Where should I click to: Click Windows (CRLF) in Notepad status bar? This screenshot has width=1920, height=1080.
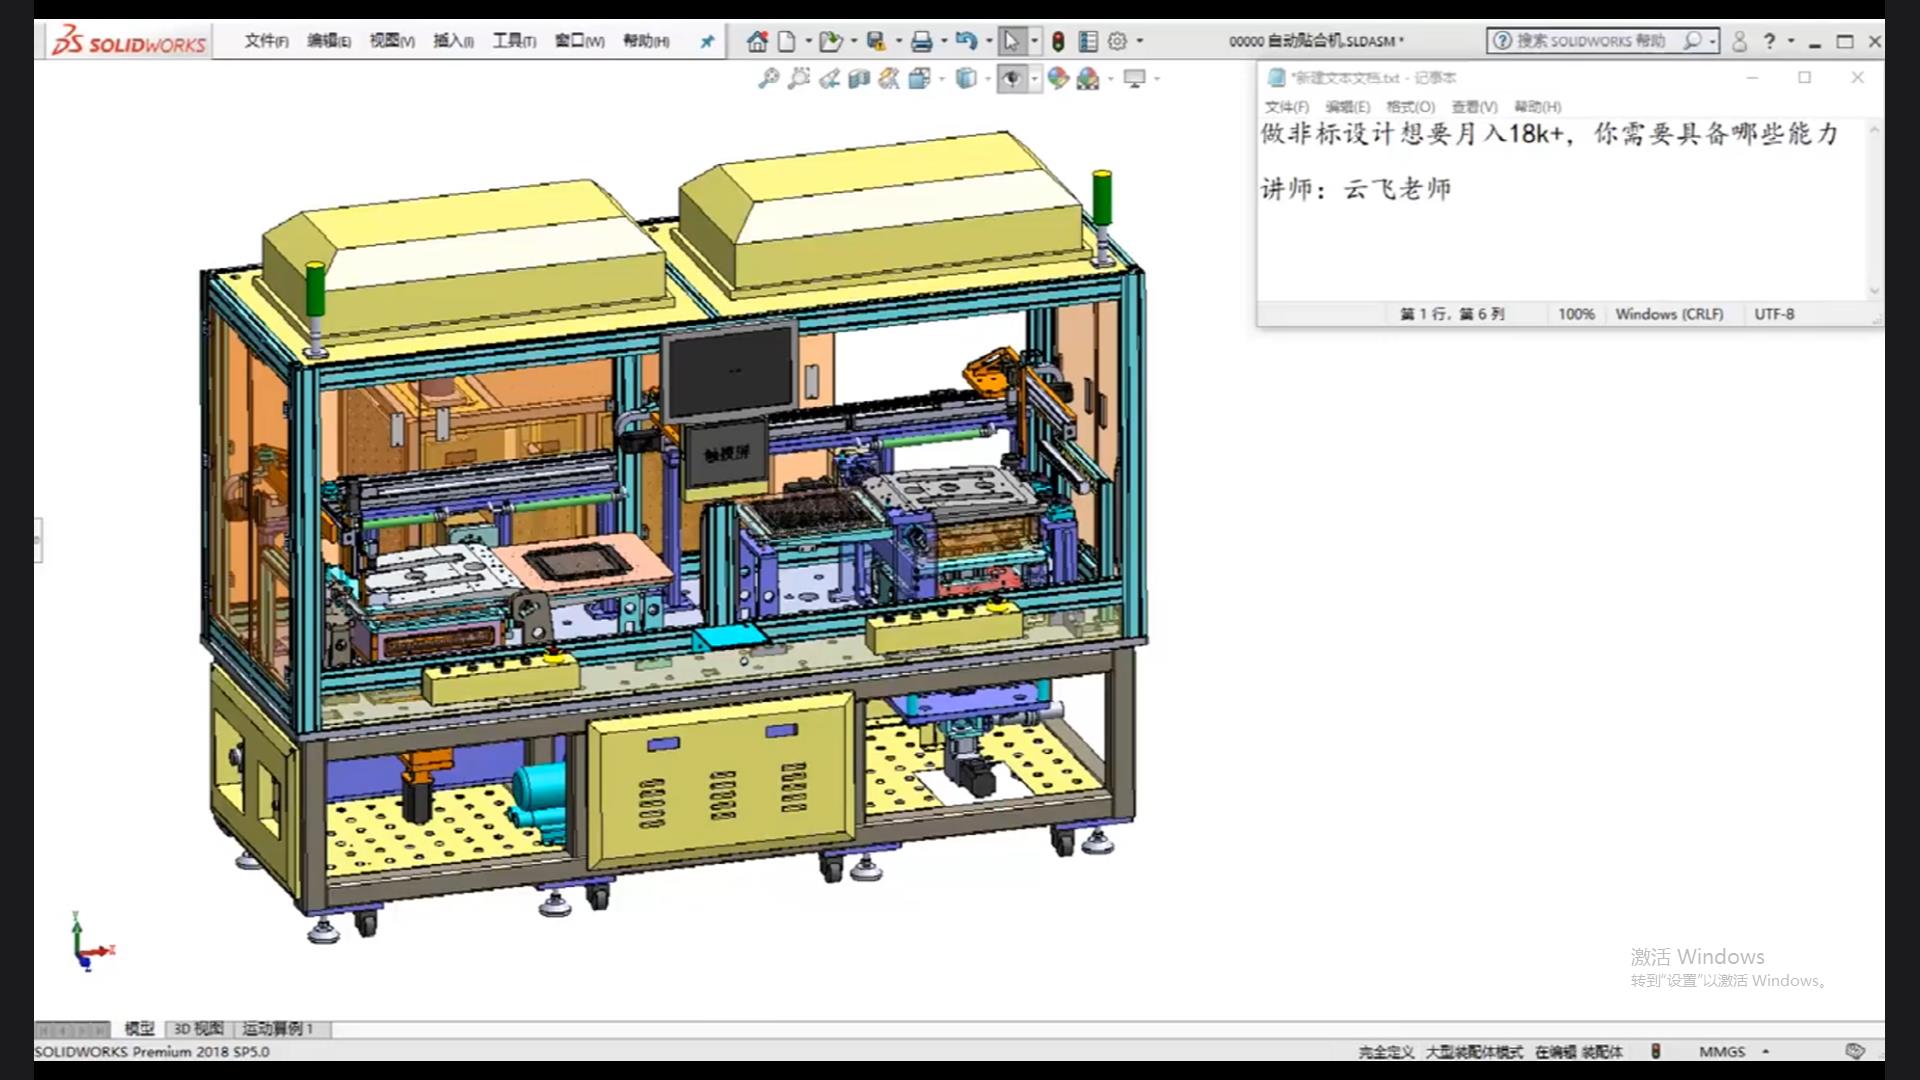(1669, 314)
